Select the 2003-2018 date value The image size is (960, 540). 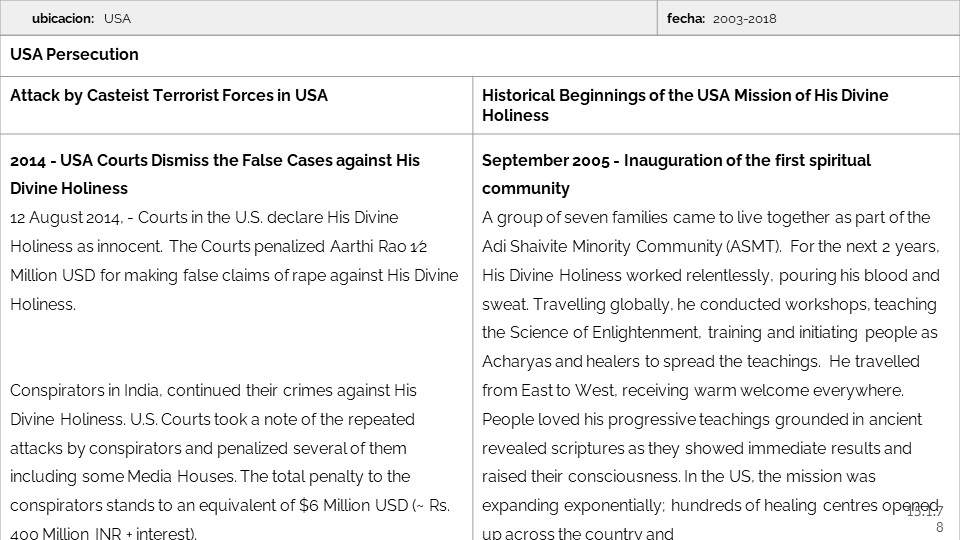(744, 19)
